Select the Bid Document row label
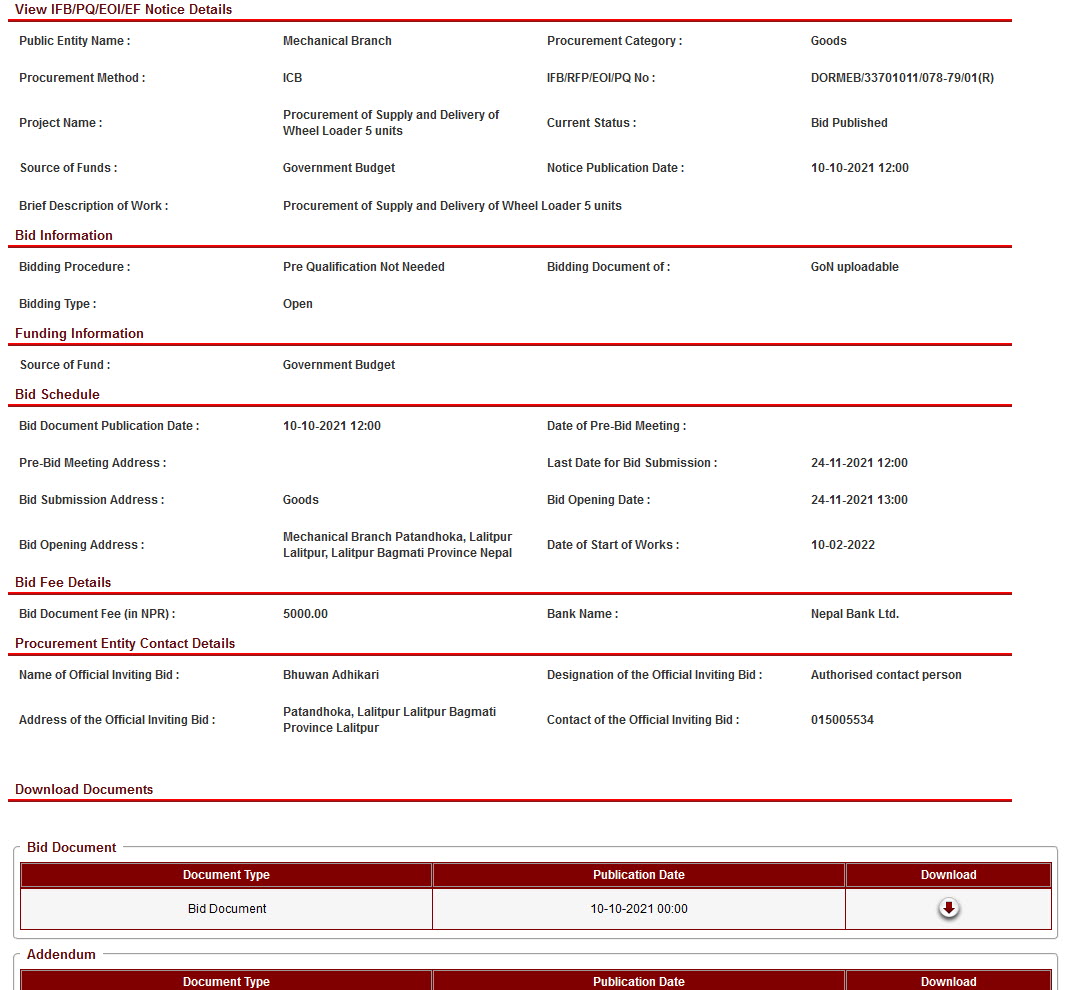 (227, 909)
